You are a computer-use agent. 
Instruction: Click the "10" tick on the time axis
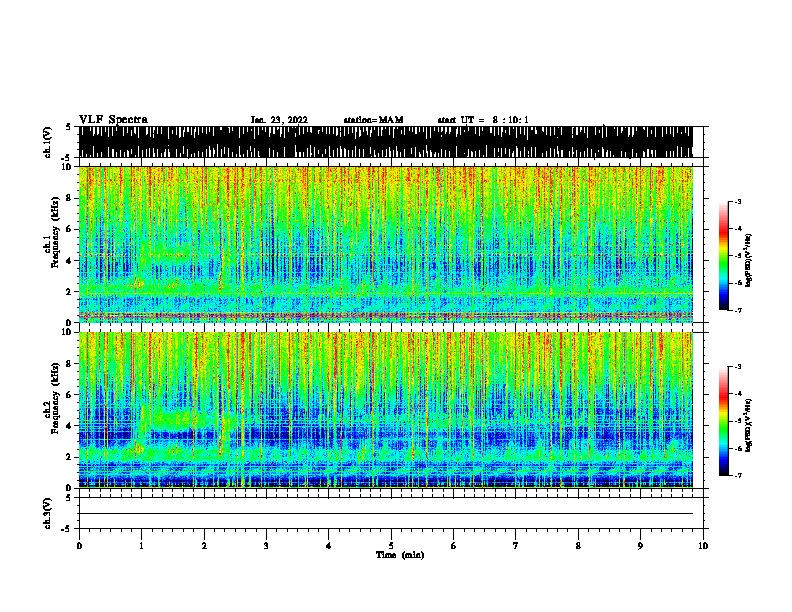pos(703,545)
